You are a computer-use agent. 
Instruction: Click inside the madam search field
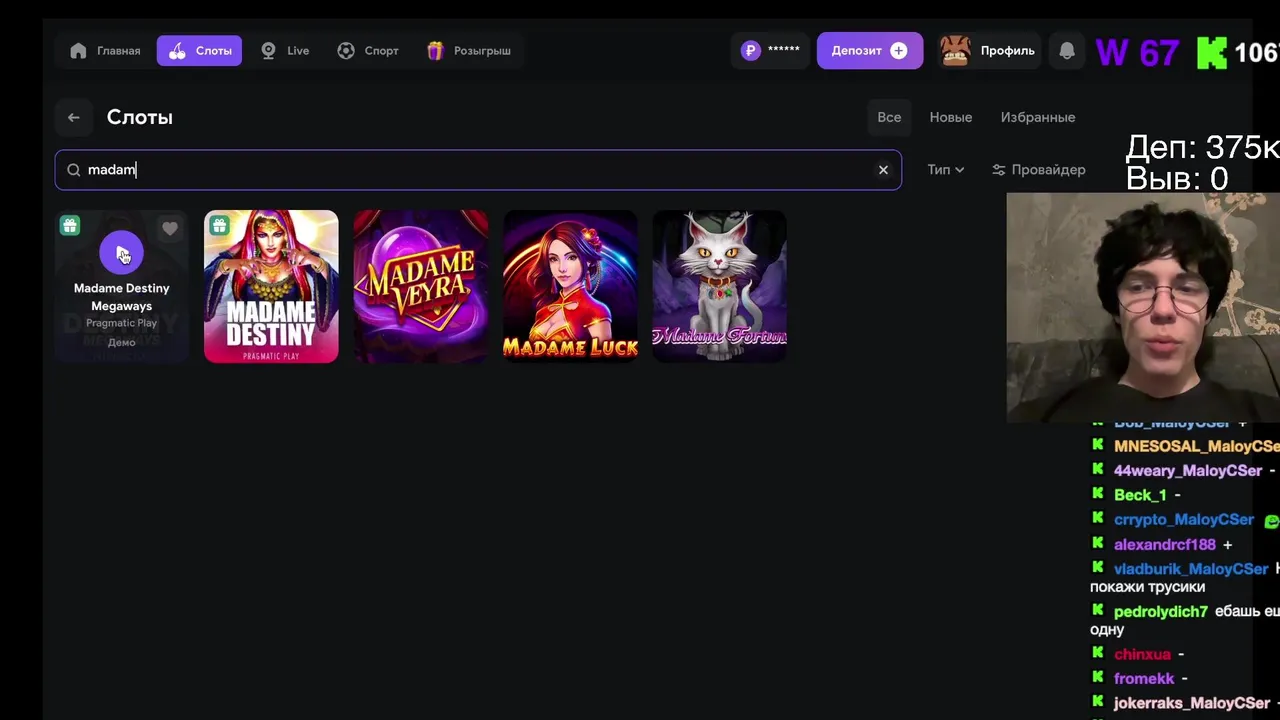coord(478,170)
